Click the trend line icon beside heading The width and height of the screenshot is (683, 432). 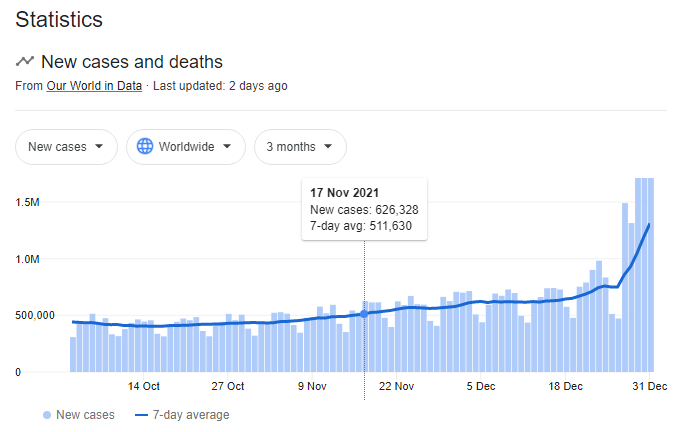(25, 62)
